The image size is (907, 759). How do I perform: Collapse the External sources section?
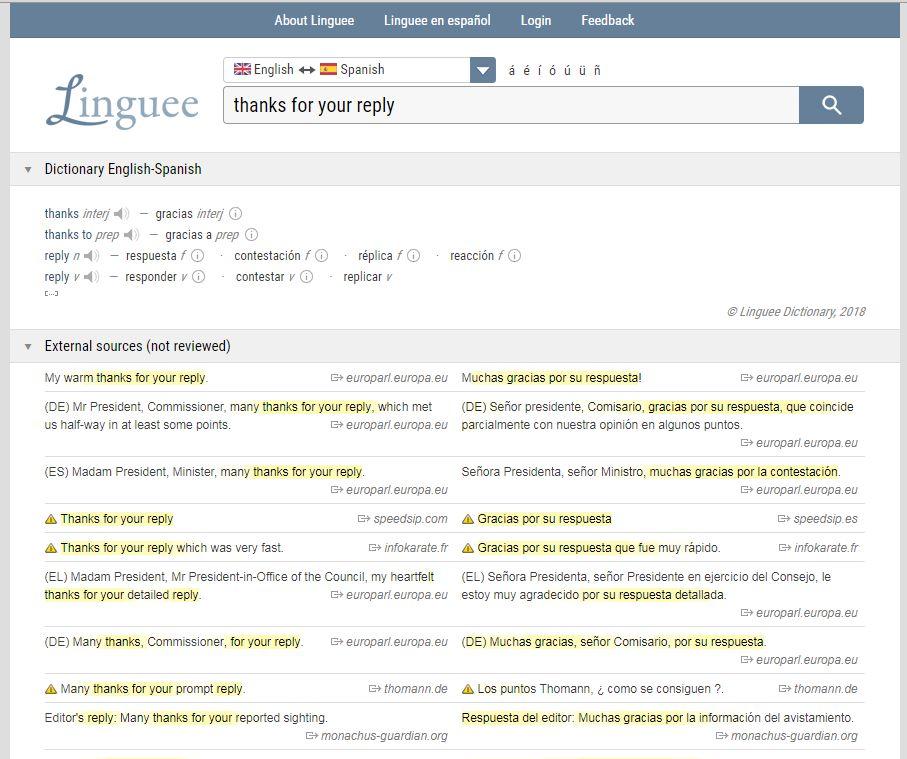pyautogui.click(x=28, y=347)
